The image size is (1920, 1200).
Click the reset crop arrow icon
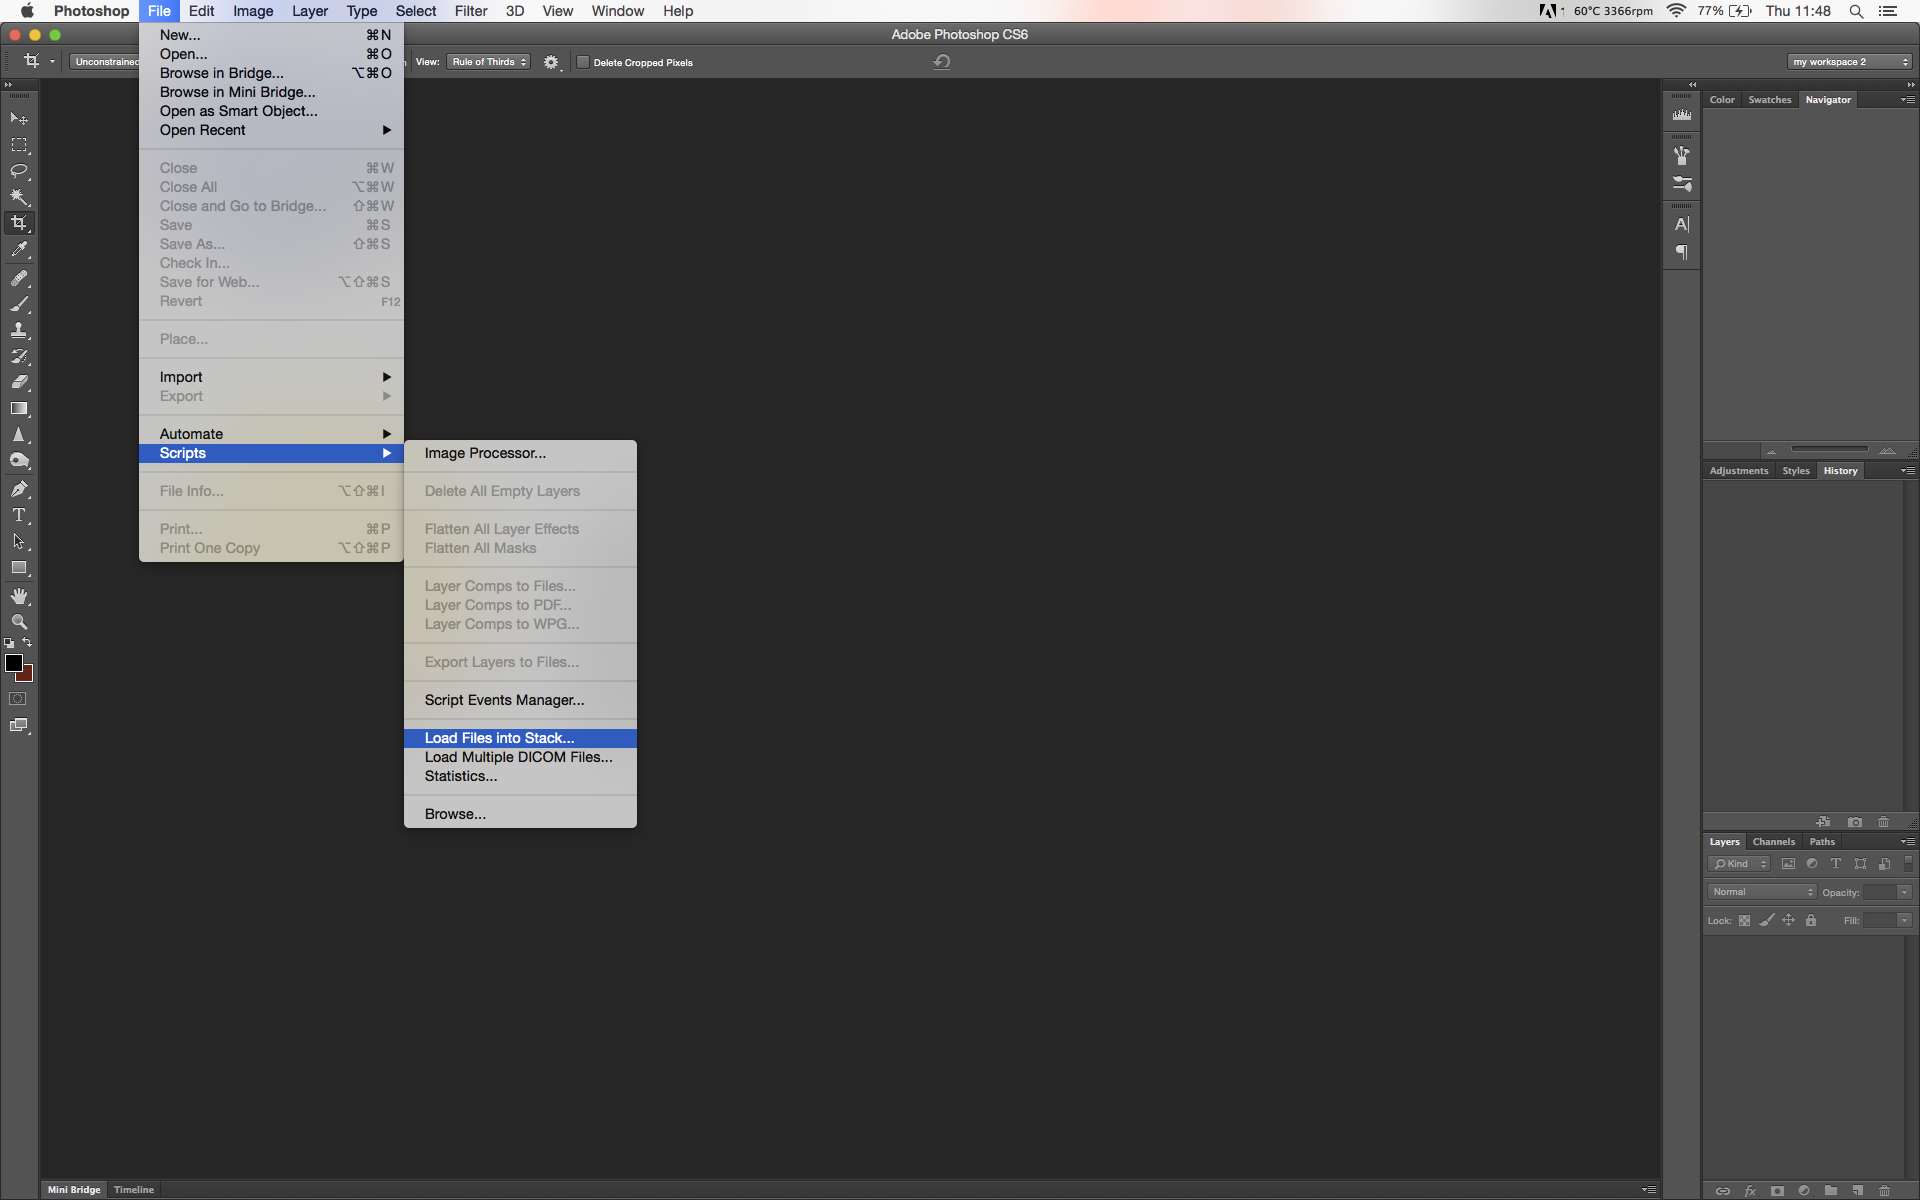click(942, 62)
